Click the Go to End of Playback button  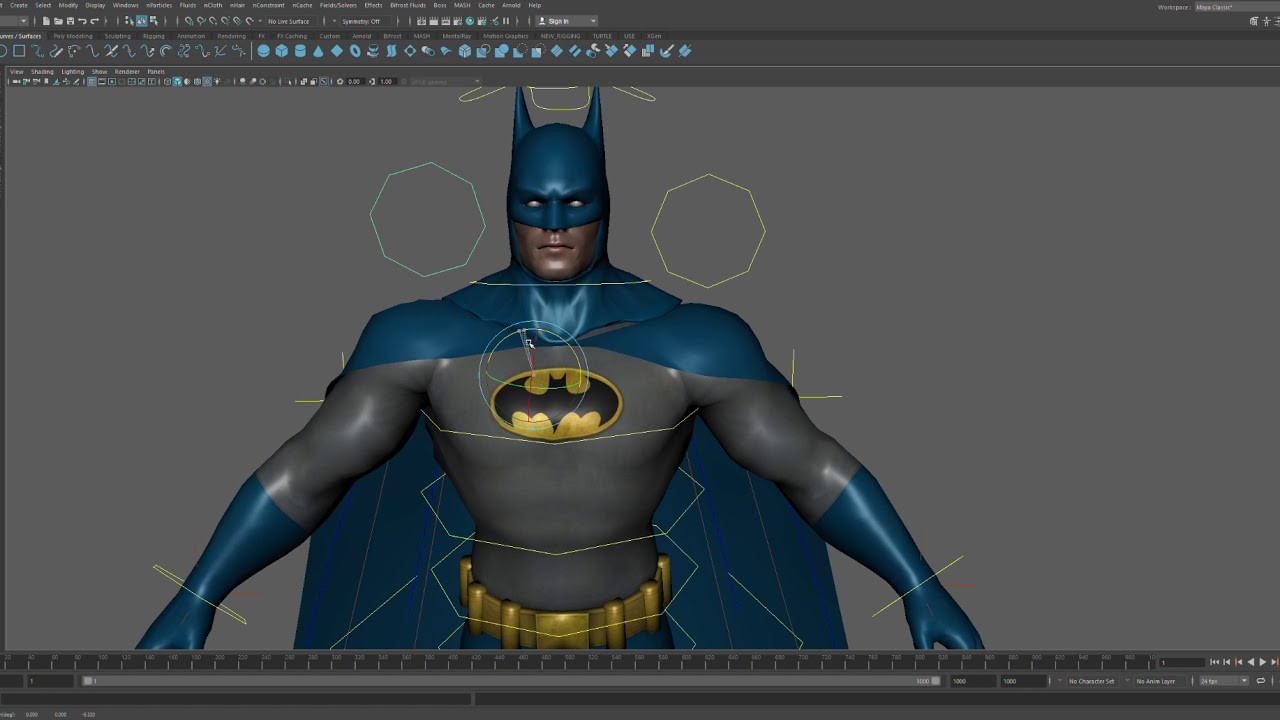coord(1275,662)
